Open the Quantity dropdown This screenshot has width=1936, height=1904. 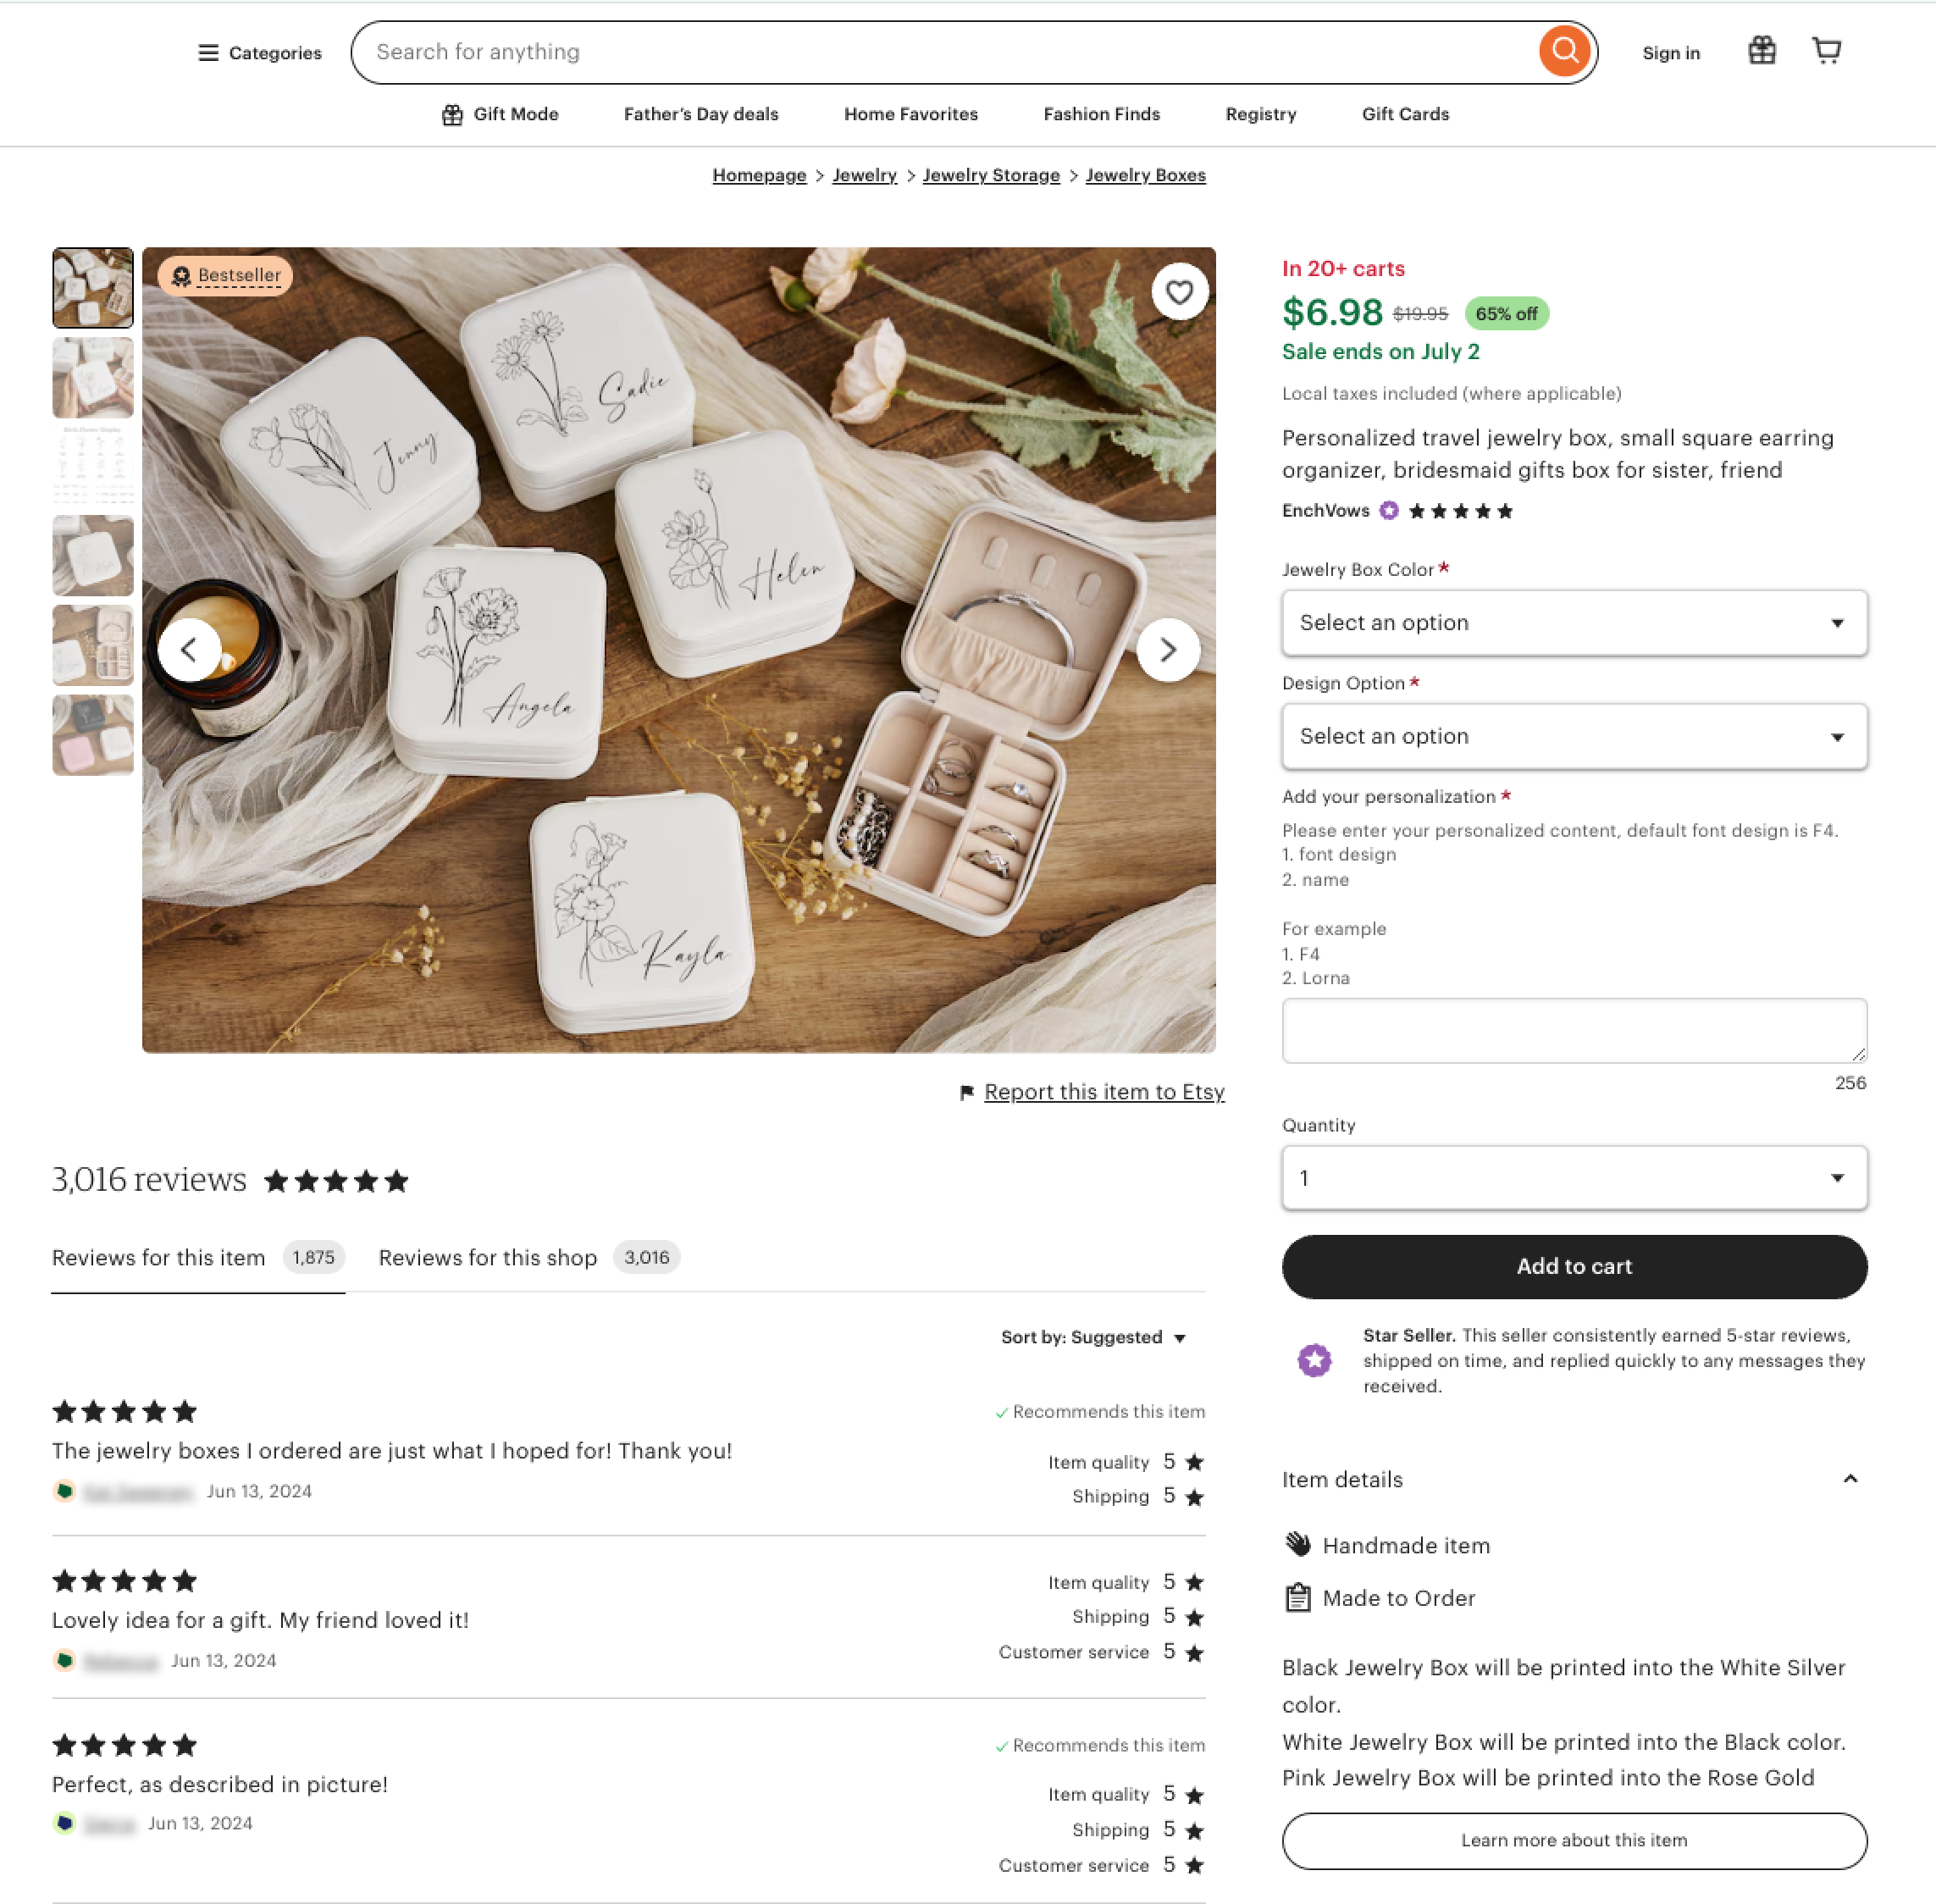(x=1573, y=1178)
